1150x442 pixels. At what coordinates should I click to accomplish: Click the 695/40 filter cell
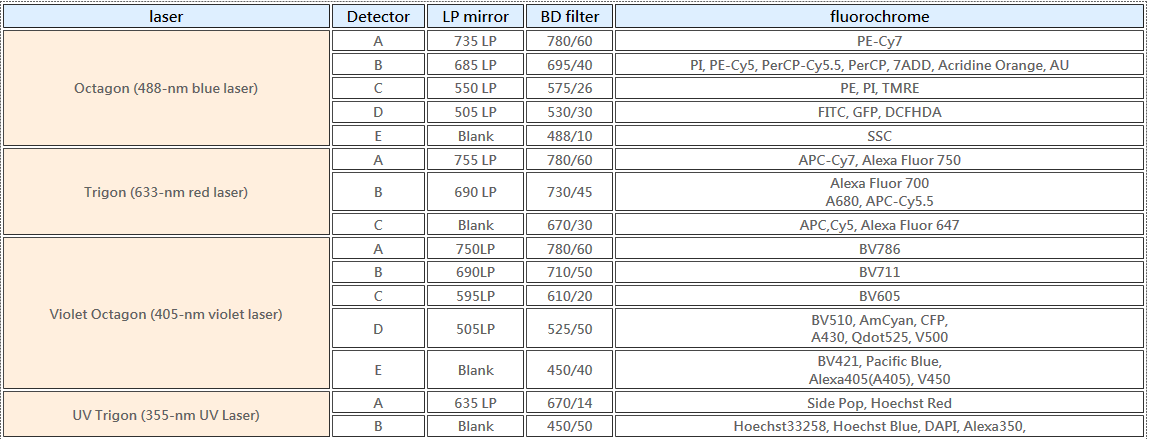pos(569,65)
